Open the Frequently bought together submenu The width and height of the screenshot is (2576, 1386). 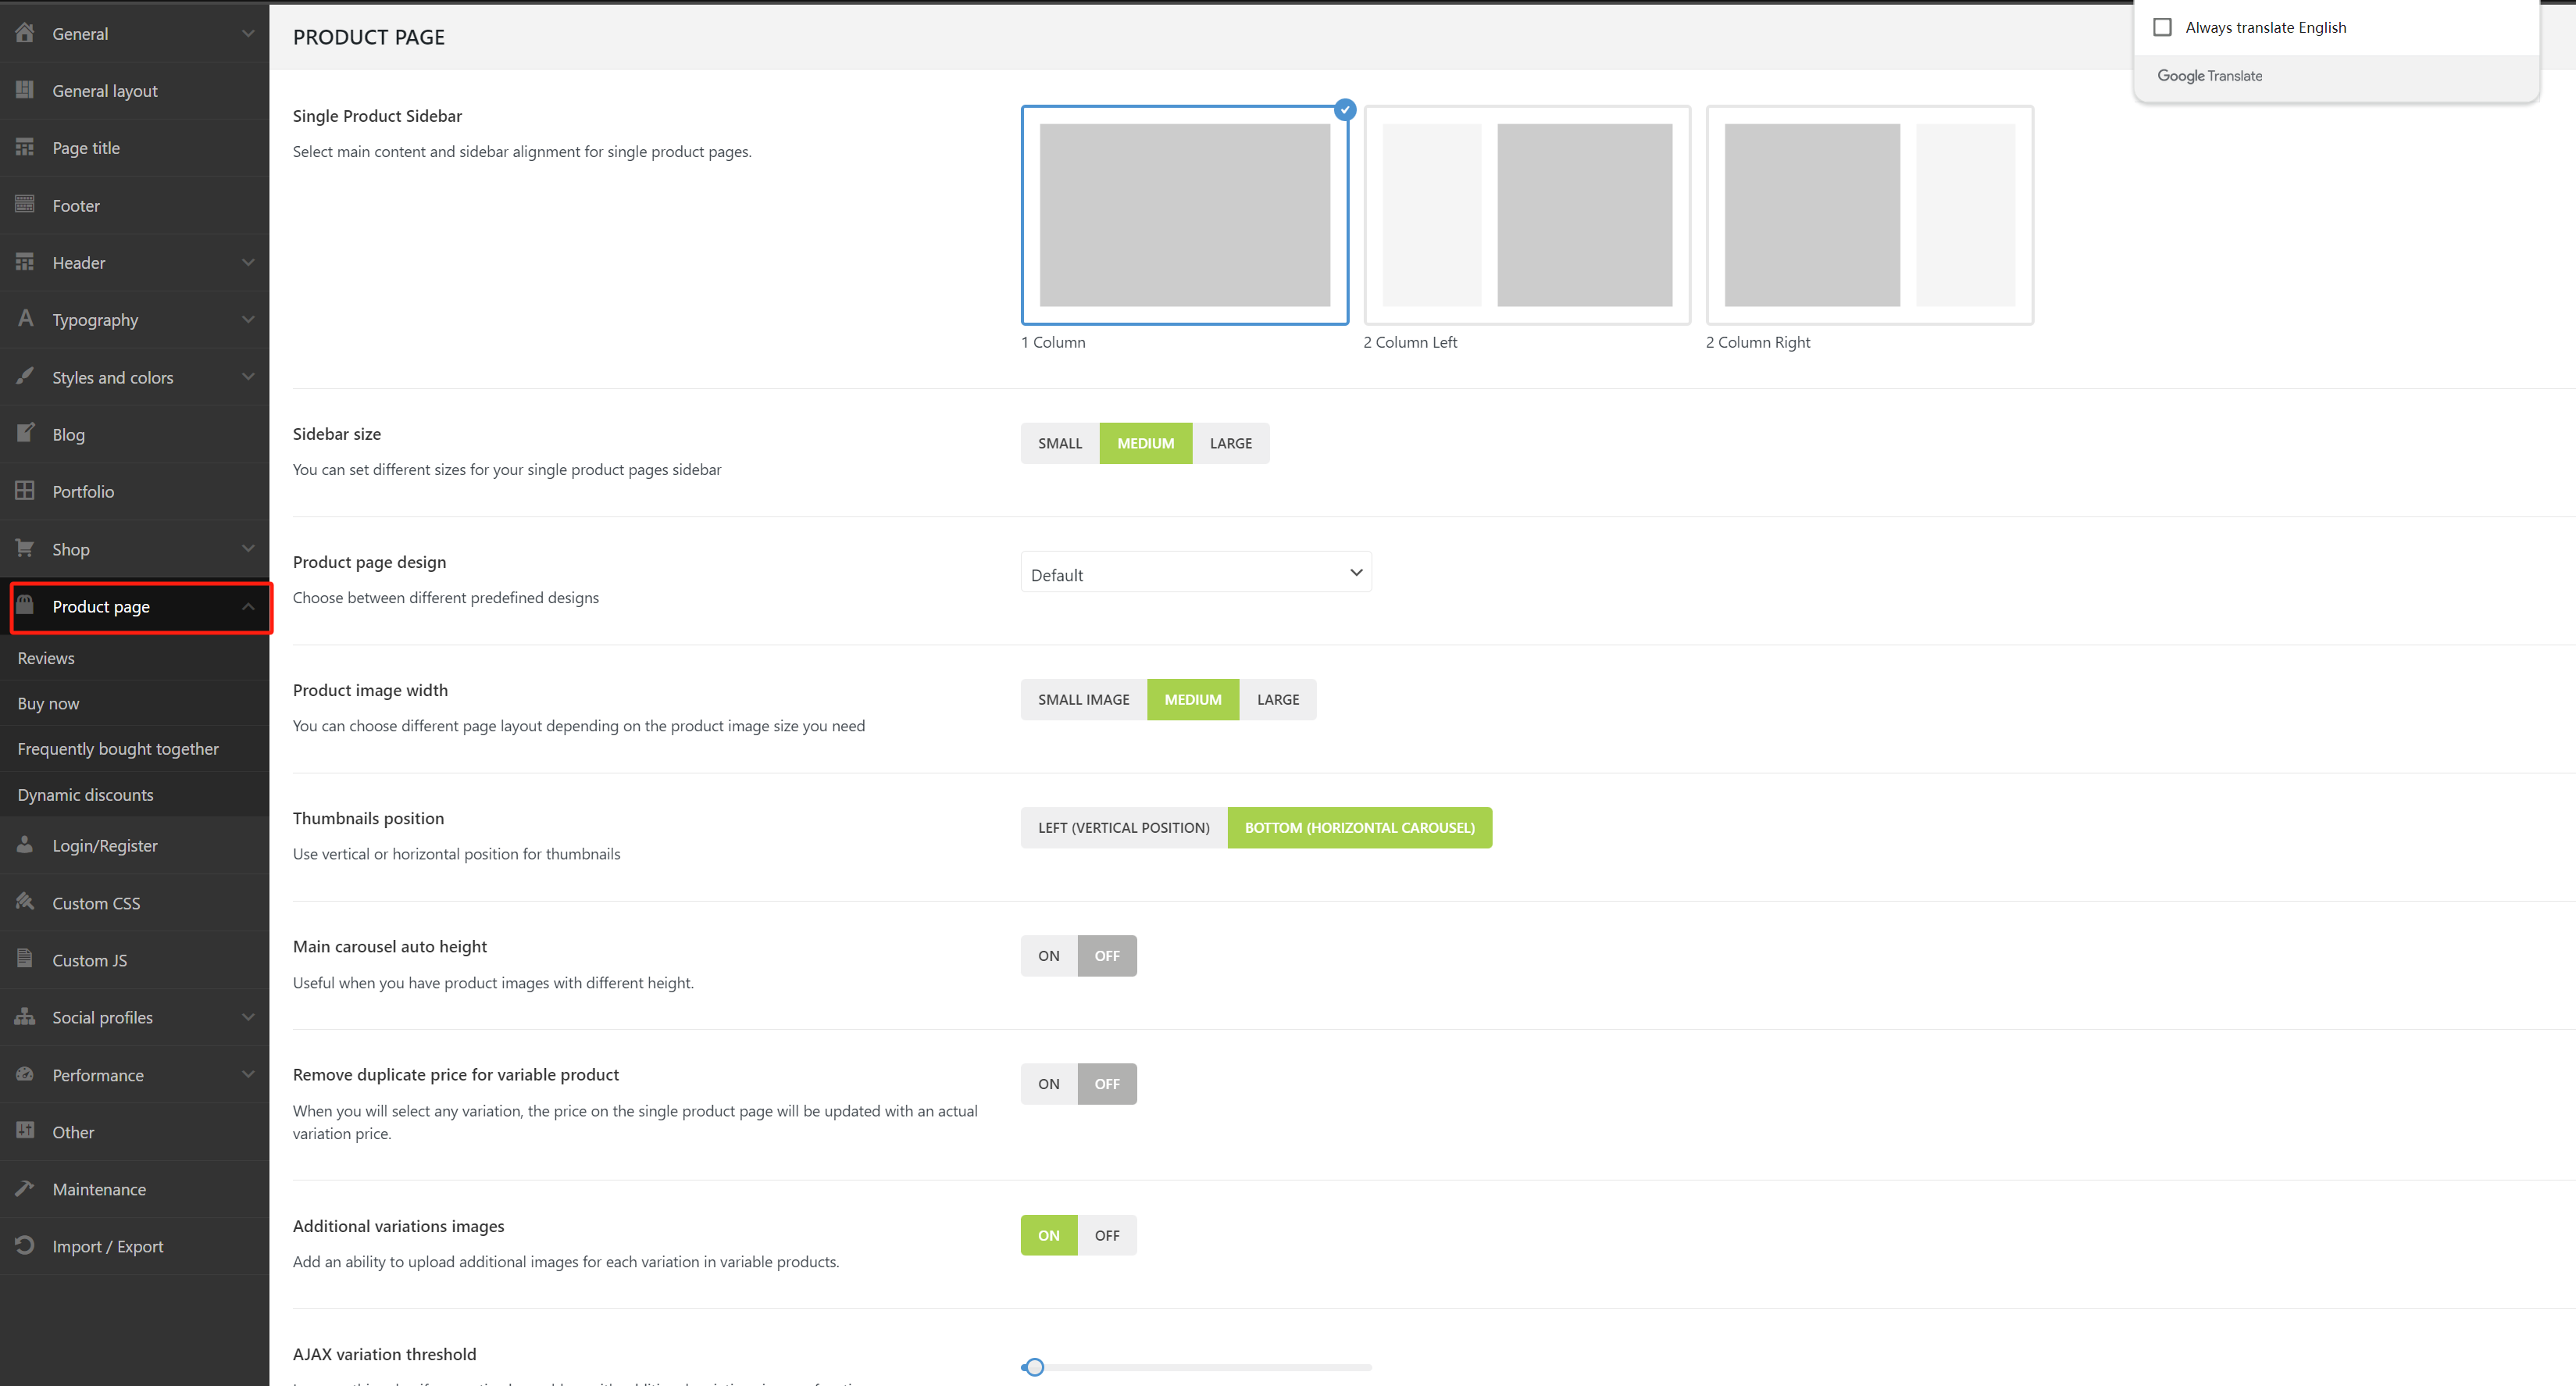(118, 749)
